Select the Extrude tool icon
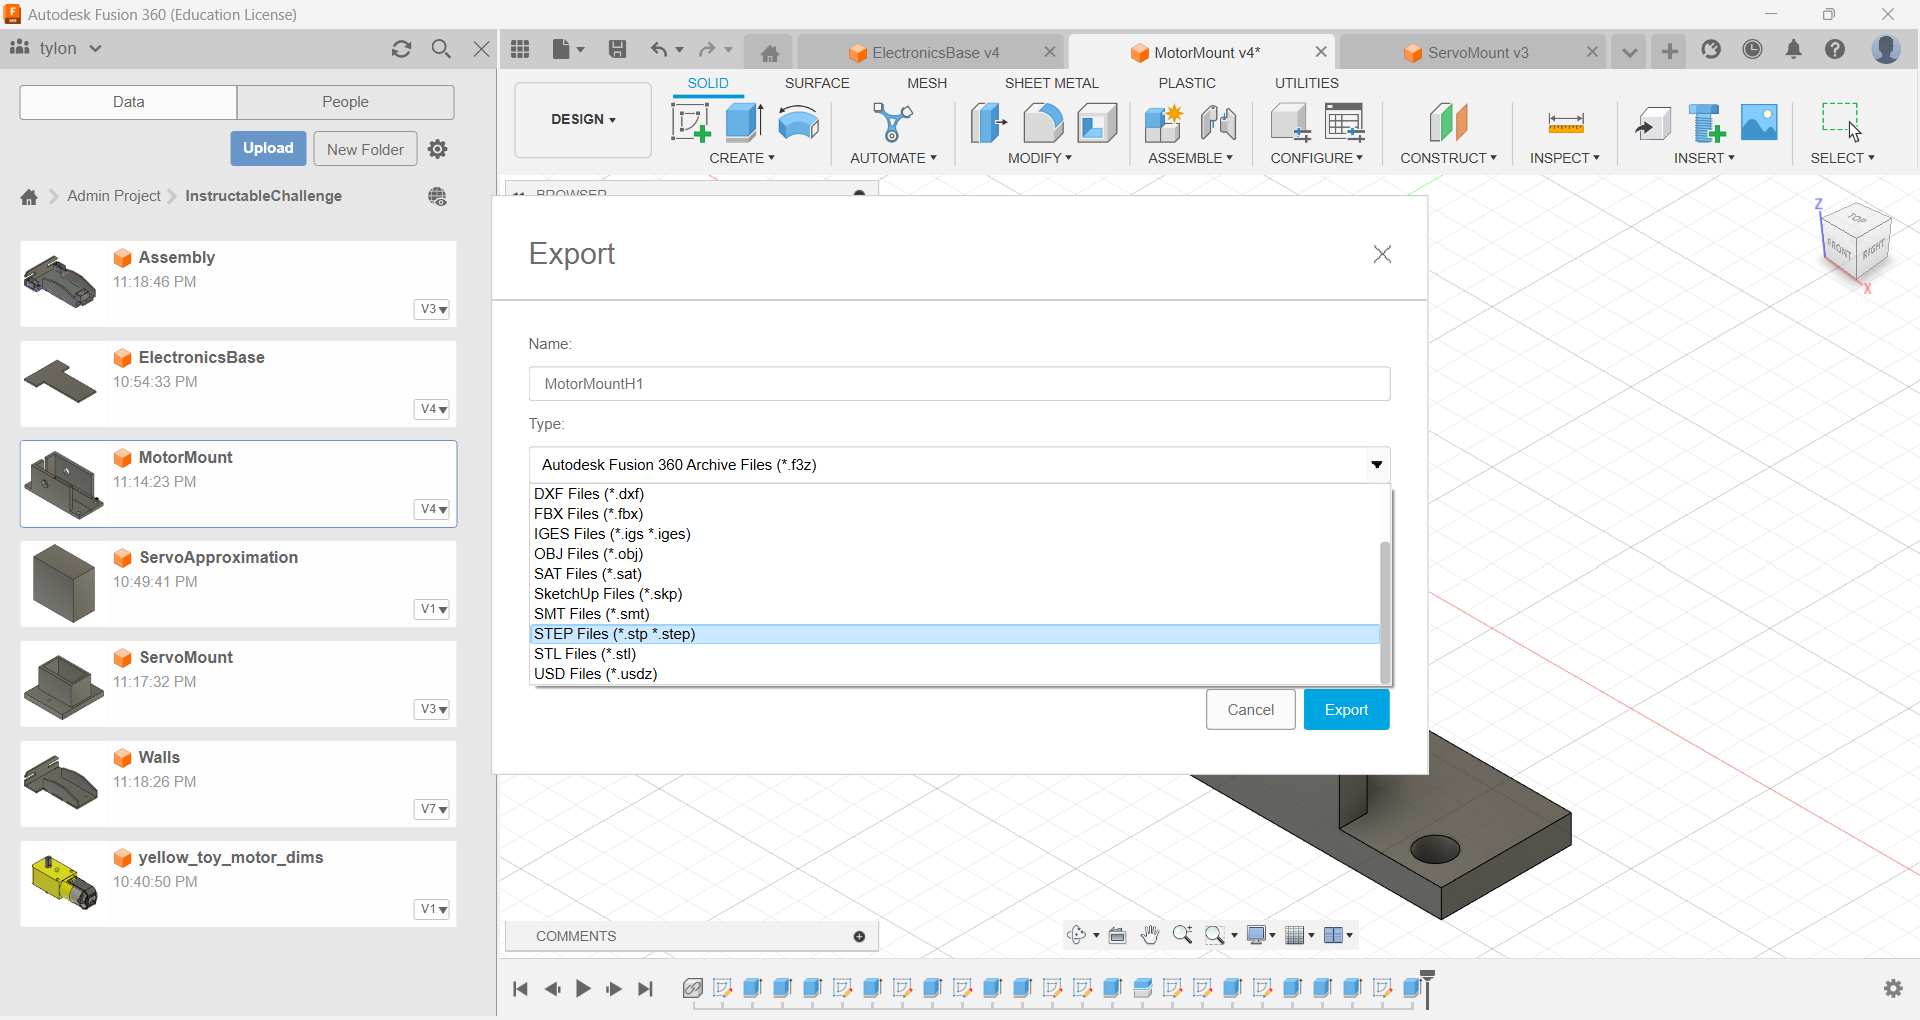Screen dimensions: 1920x1020 tap(744, 123)
